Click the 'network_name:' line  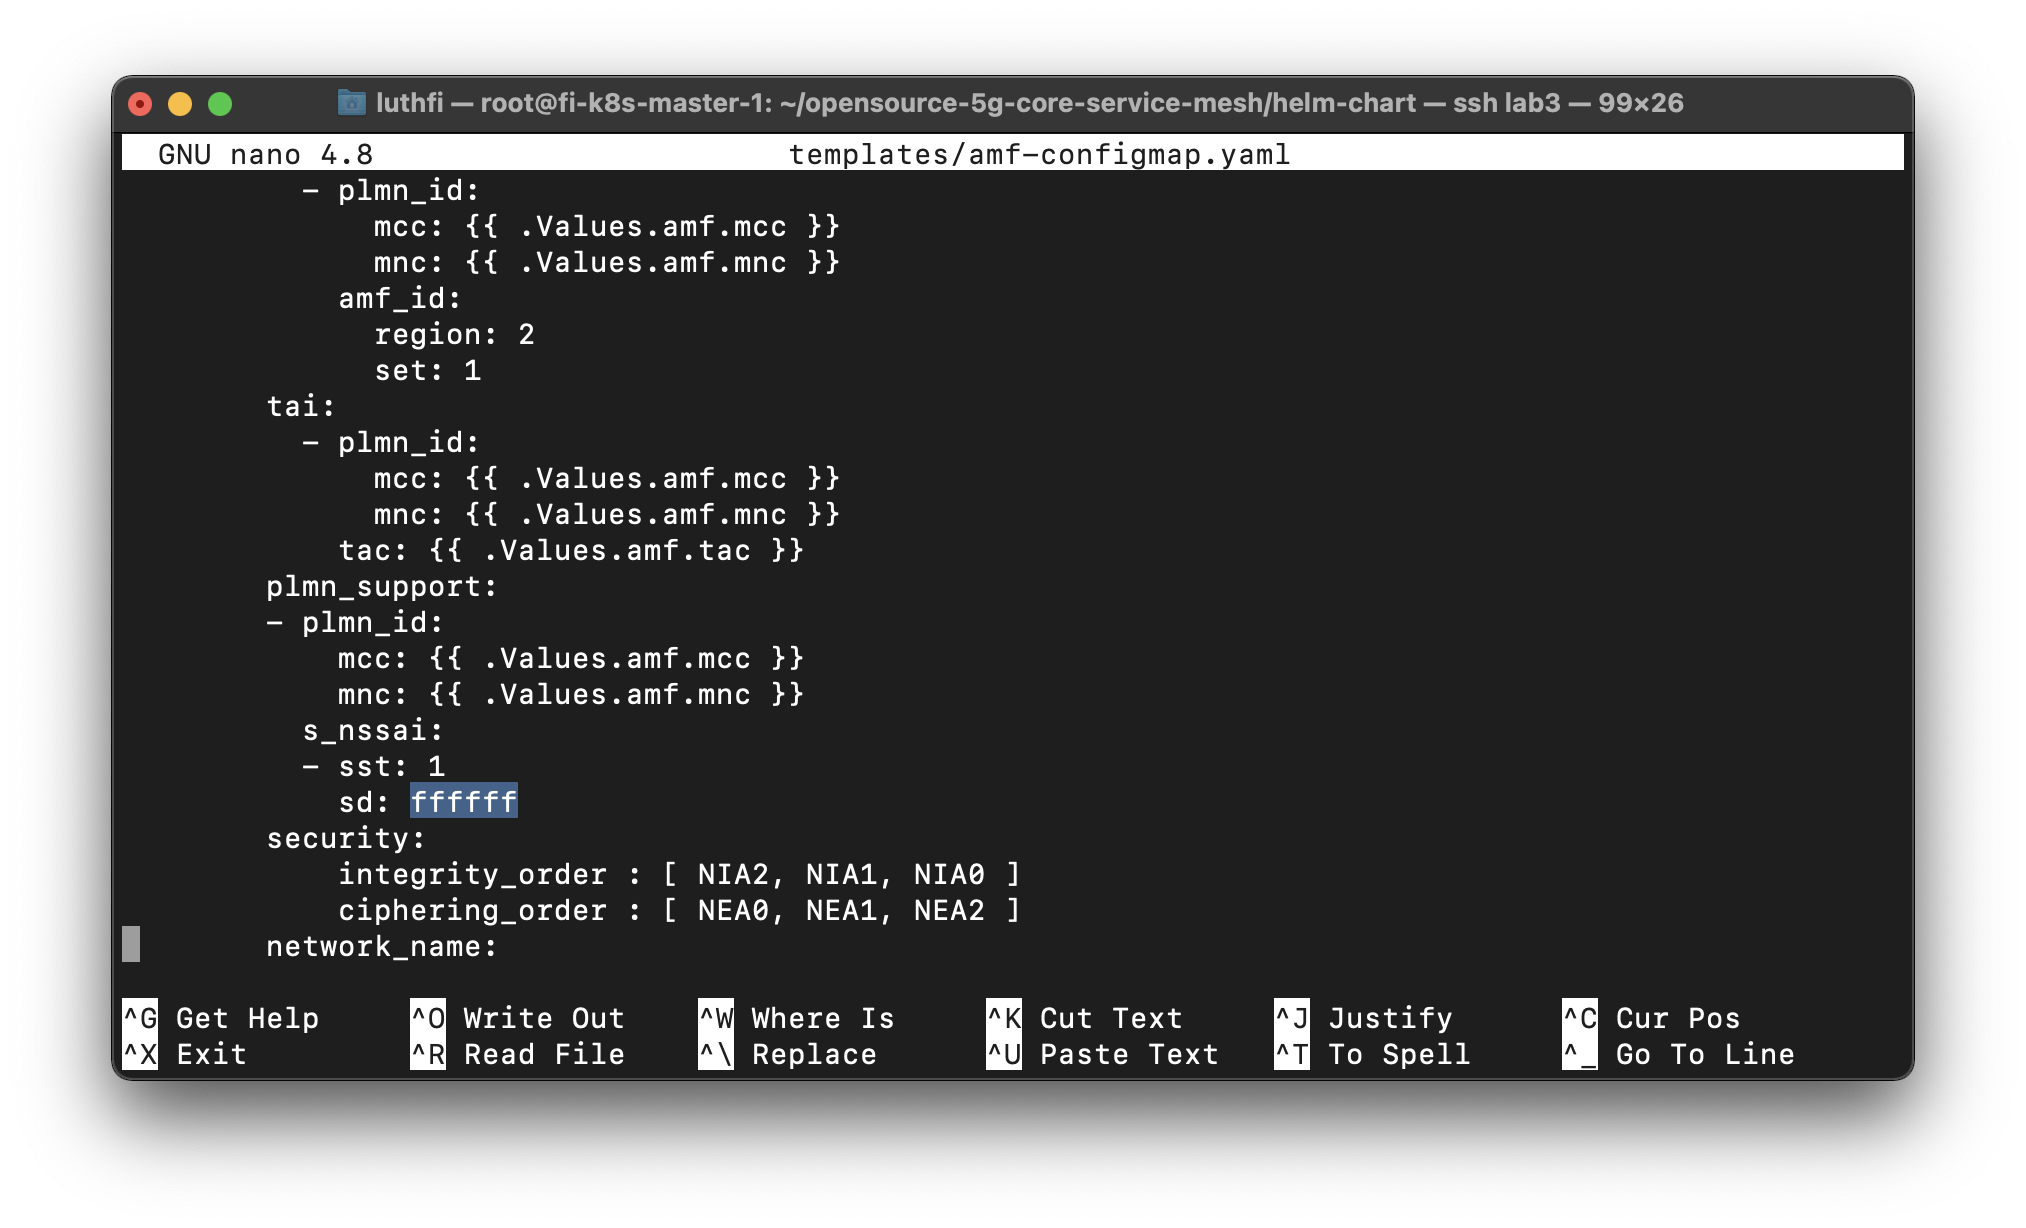click(x=382, y=946)
